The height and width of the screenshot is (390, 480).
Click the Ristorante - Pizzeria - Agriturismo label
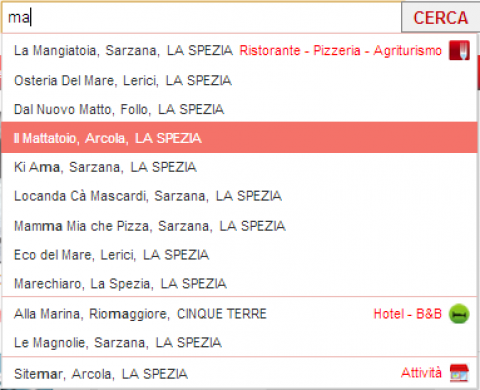coord(341,51)
